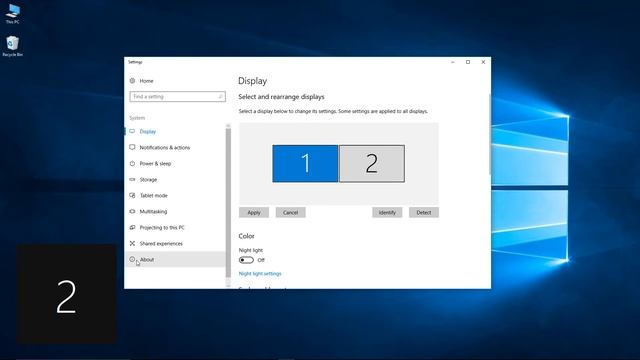Click the Home gear icon

(x=132, y=81)
